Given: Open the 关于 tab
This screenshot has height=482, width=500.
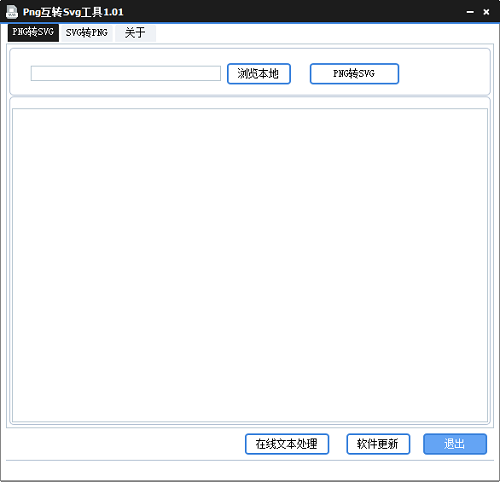Looking at the screenshot, I should pyautogui.click(x=135, y=33).
